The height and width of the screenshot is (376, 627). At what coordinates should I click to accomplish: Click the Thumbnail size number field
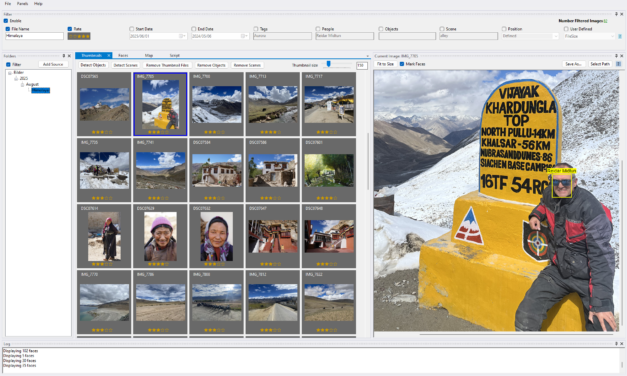click(361, 65)
